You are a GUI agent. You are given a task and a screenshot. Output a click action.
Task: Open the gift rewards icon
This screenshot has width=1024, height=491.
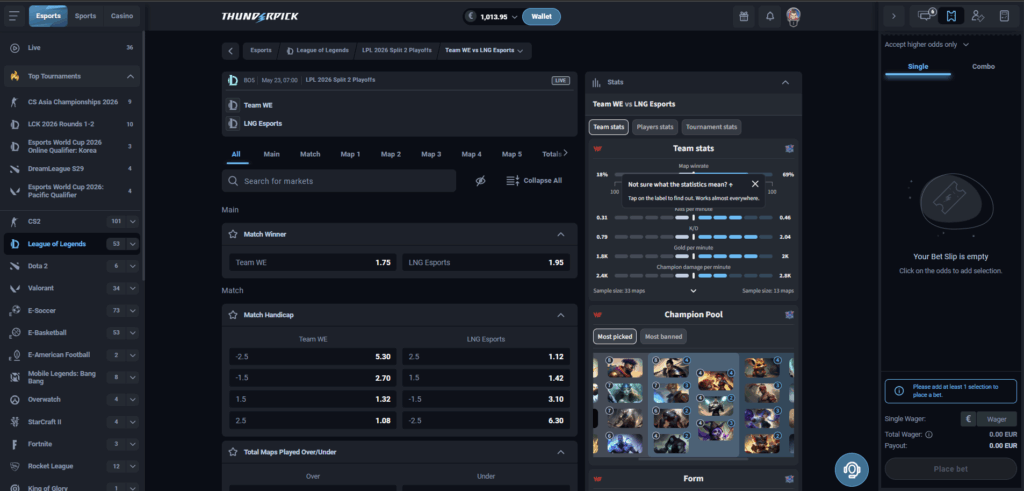(x=743, y=16)
